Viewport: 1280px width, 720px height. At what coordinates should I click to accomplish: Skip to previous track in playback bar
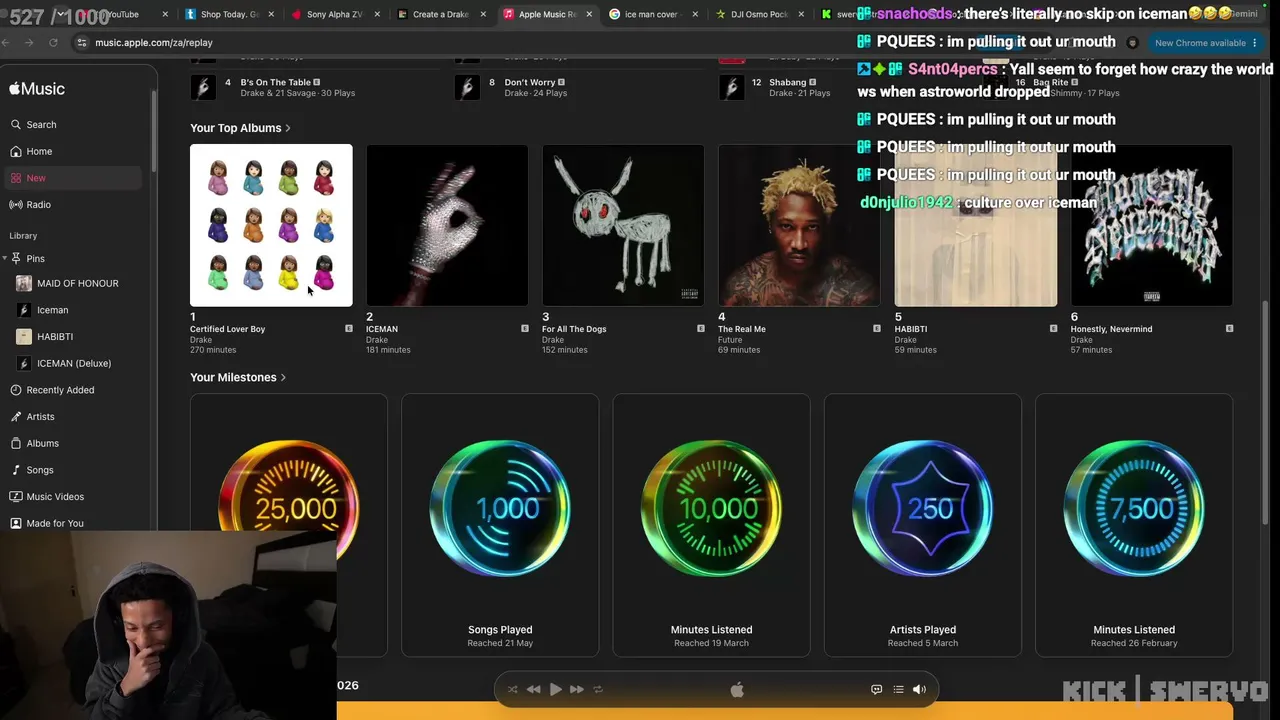[x=534, y=689]
